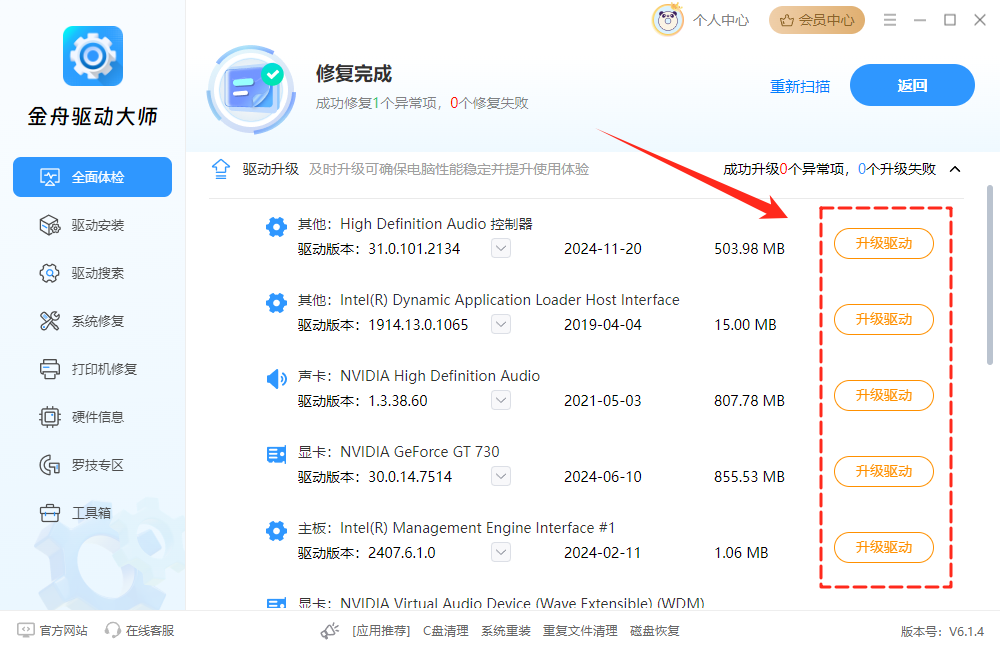Go to 打印机修复 printer icon
Viewport: 1000px width, 650px height.
[50, 369]
